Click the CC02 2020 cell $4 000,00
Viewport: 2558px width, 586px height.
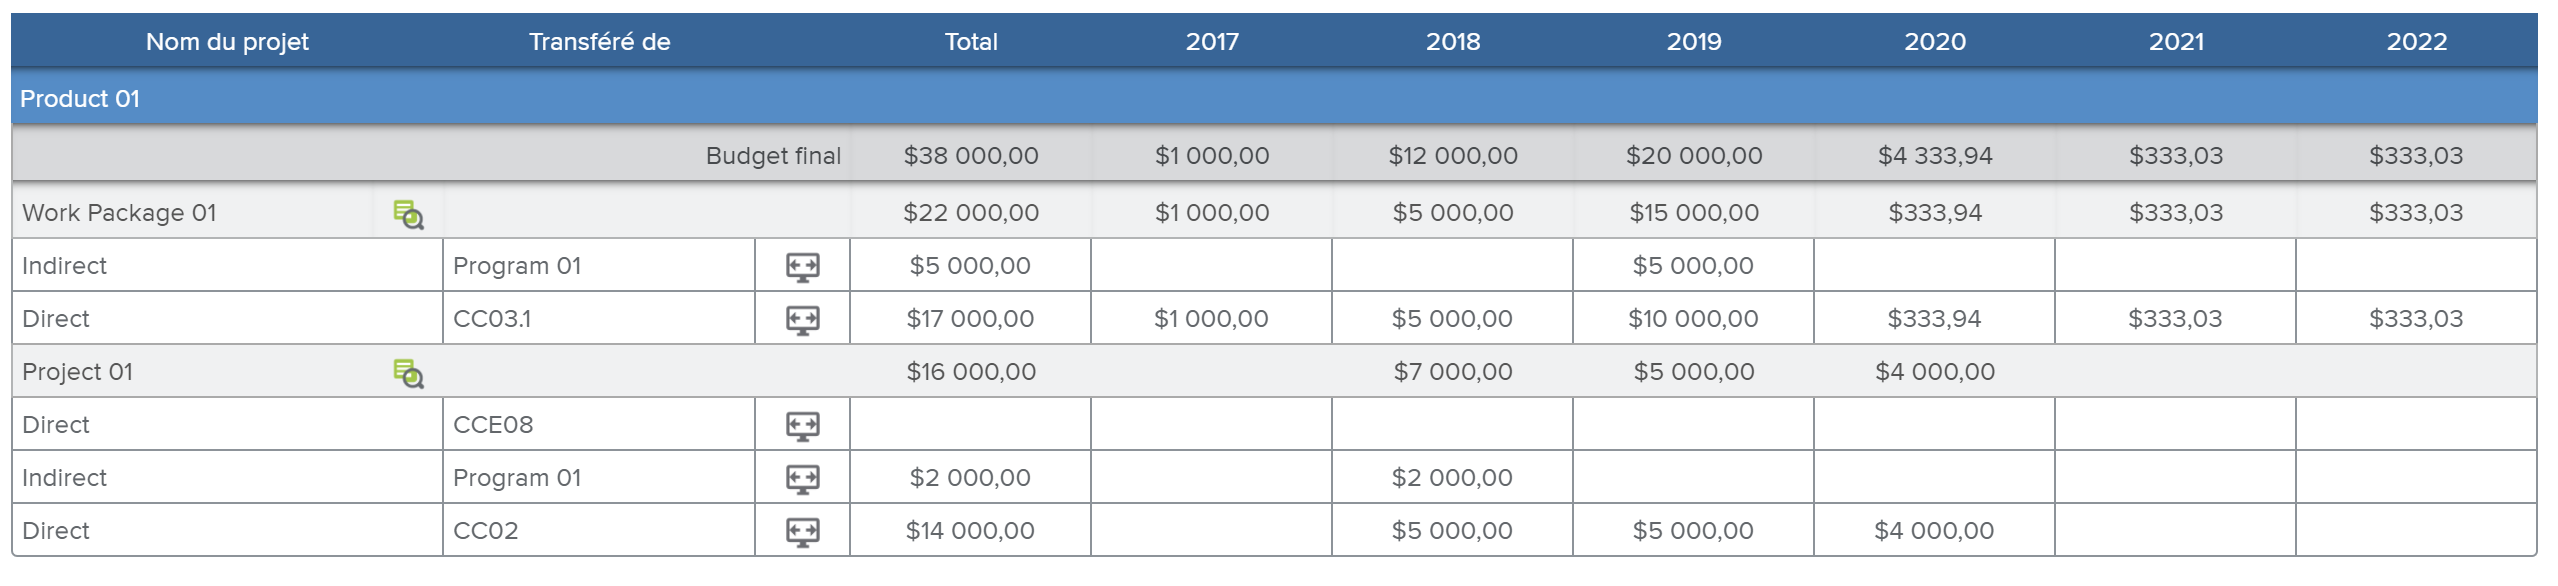tap(1933, 531)
